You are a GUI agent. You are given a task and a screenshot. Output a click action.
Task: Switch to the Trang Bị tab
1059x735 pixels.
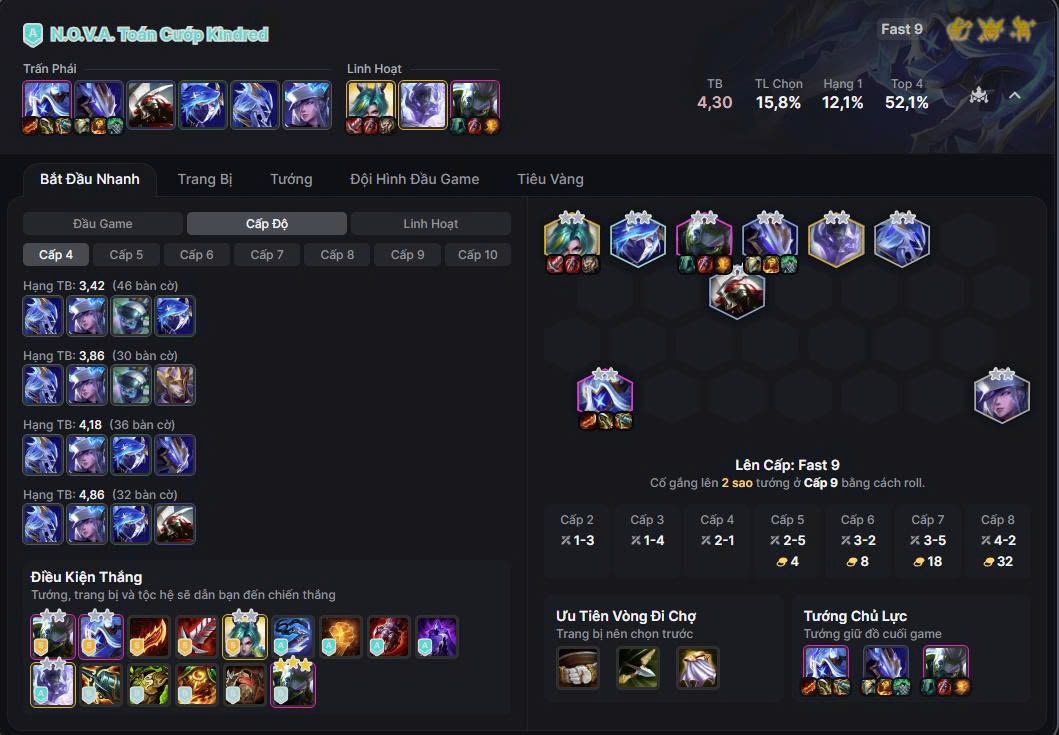[205, 179]
